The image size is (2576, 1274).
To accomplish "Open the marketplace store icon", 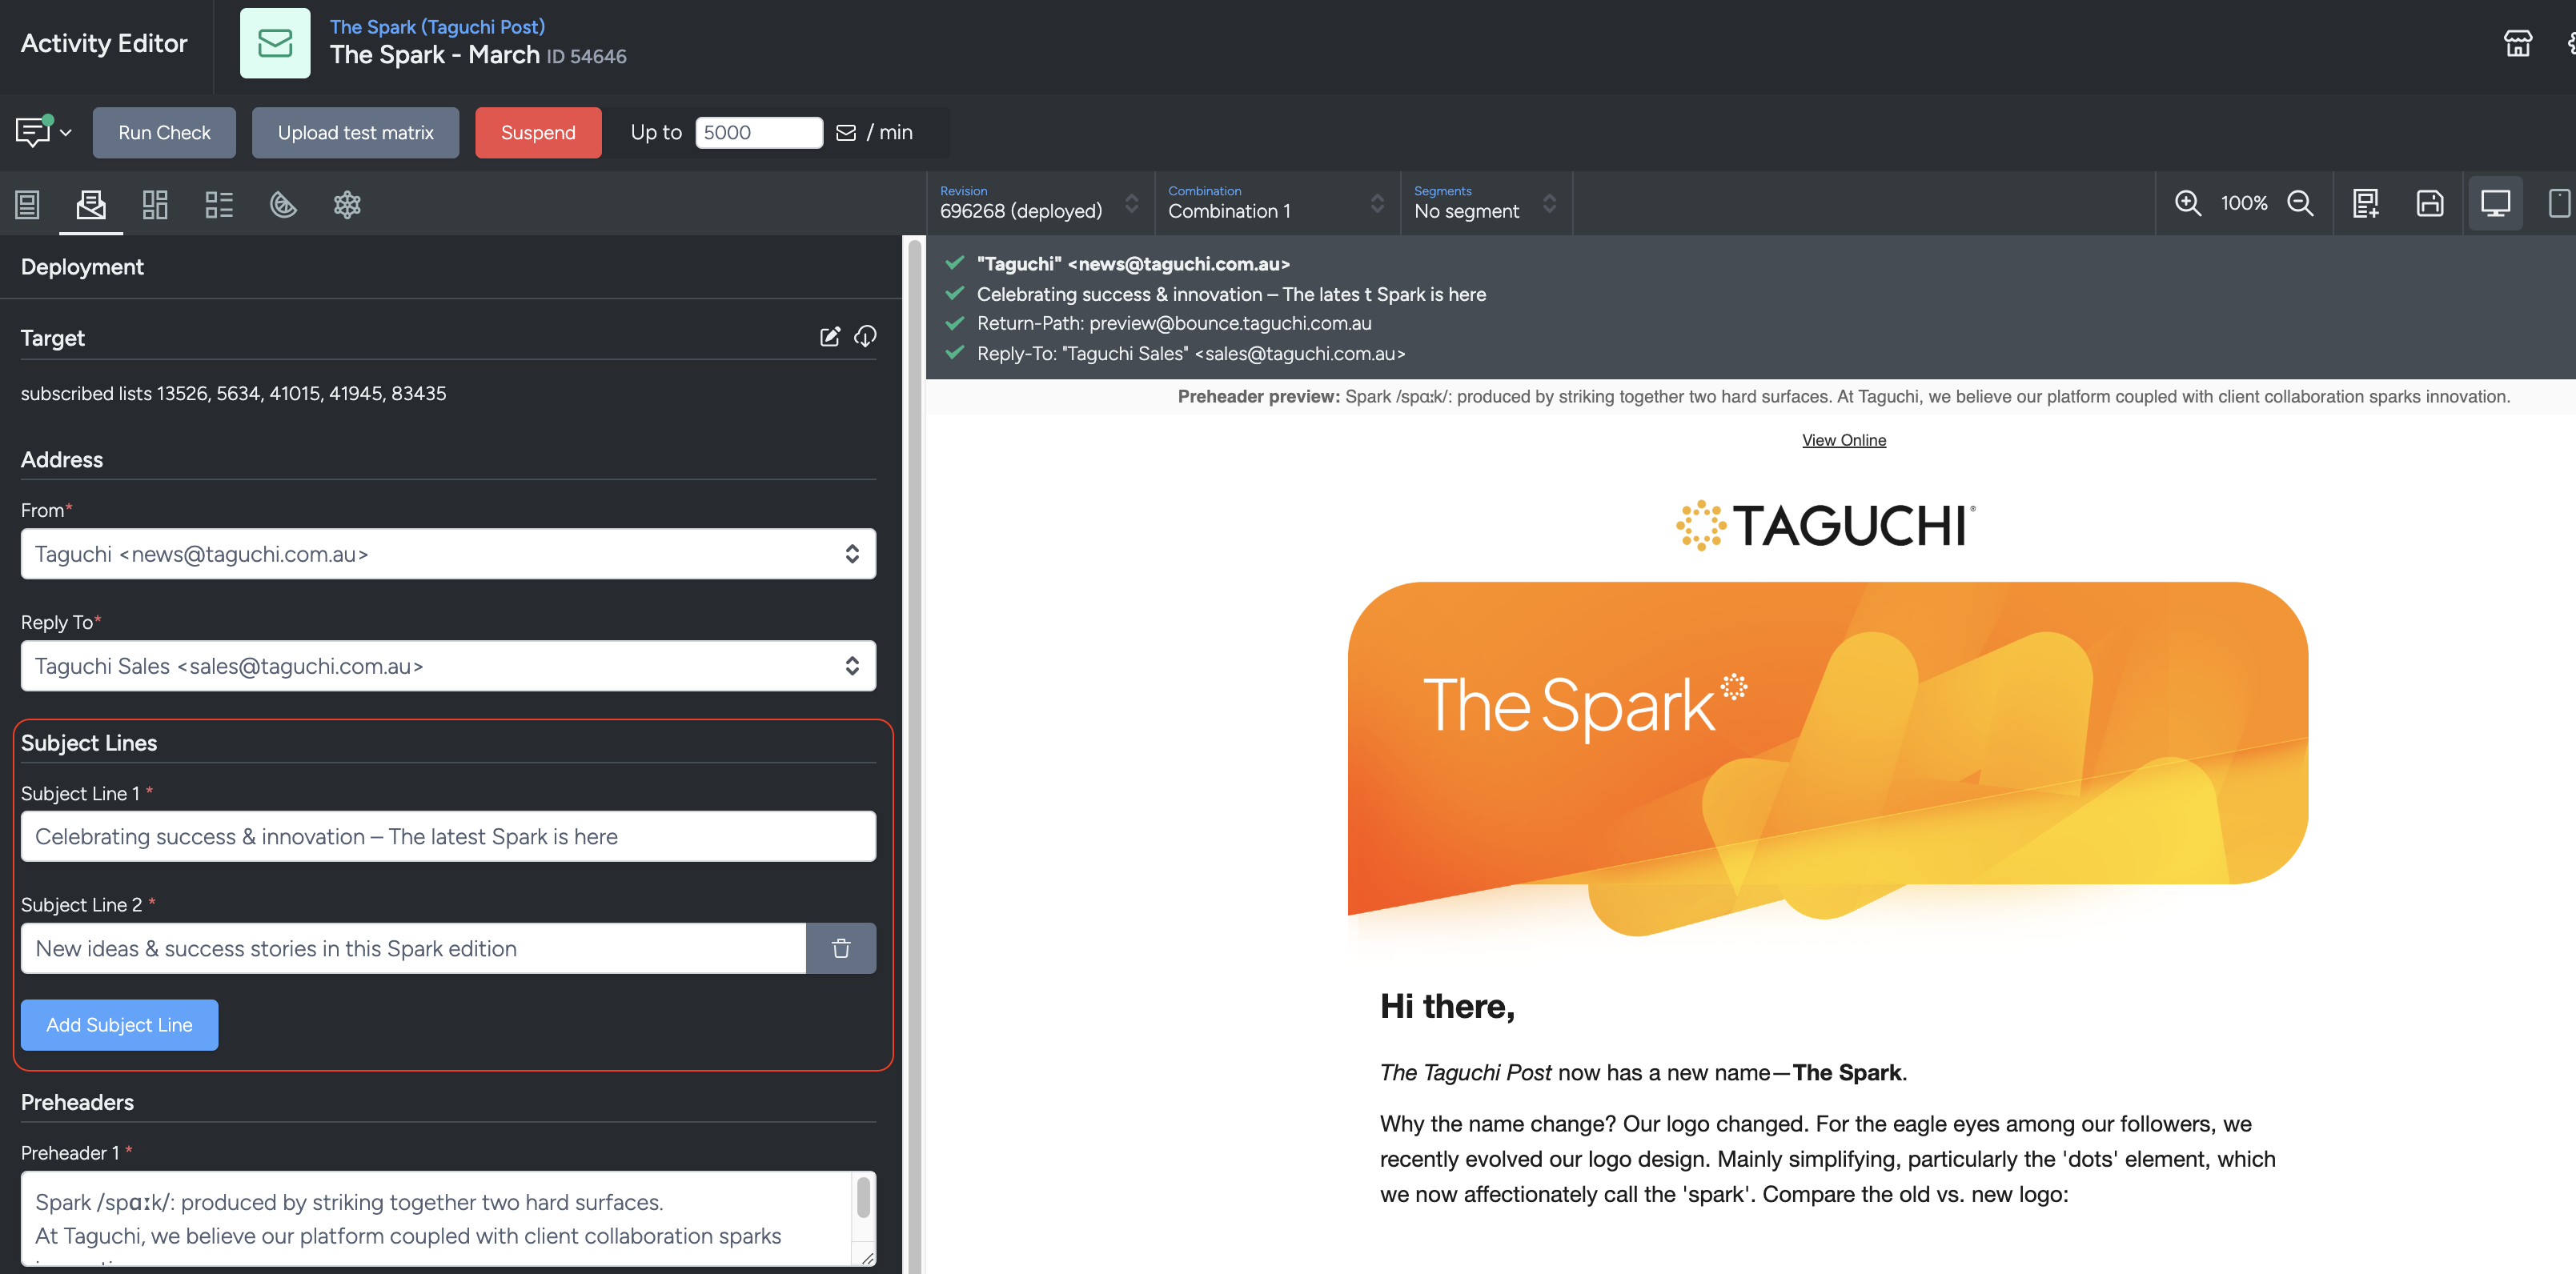I will 2518,43.
